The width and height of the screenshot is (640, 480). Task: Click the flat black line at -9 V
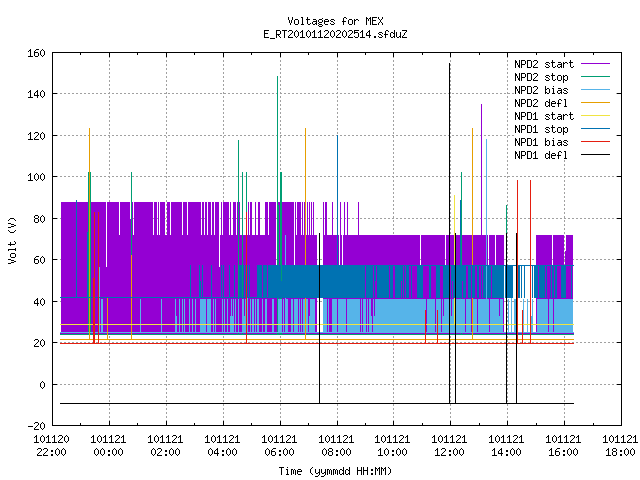click(317, 403)
